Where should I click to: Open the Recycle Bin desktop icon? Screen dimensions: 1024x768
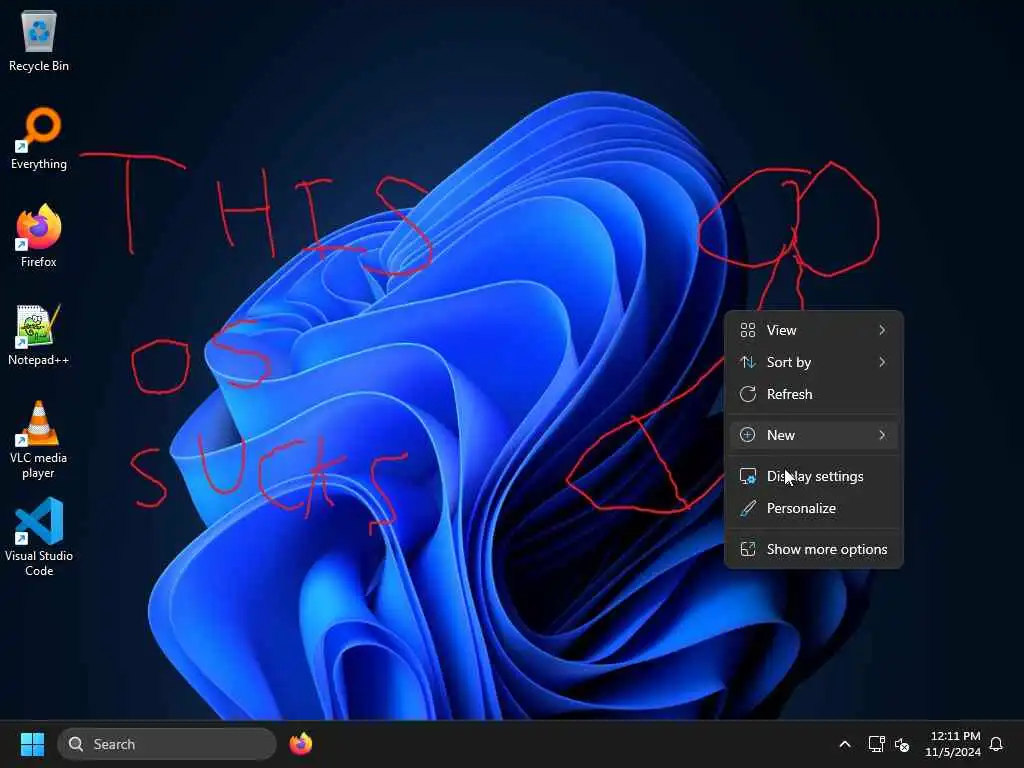pos(39,41)
